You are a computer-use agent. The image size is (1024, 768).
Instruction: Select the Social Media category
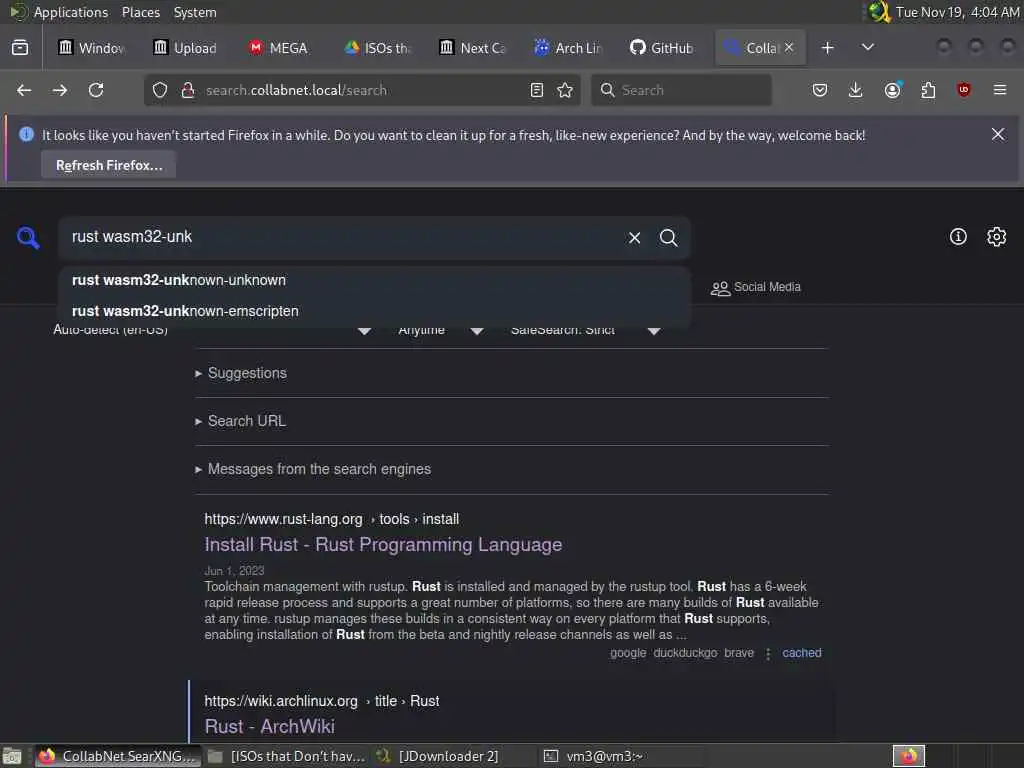[x=755, y=287]
